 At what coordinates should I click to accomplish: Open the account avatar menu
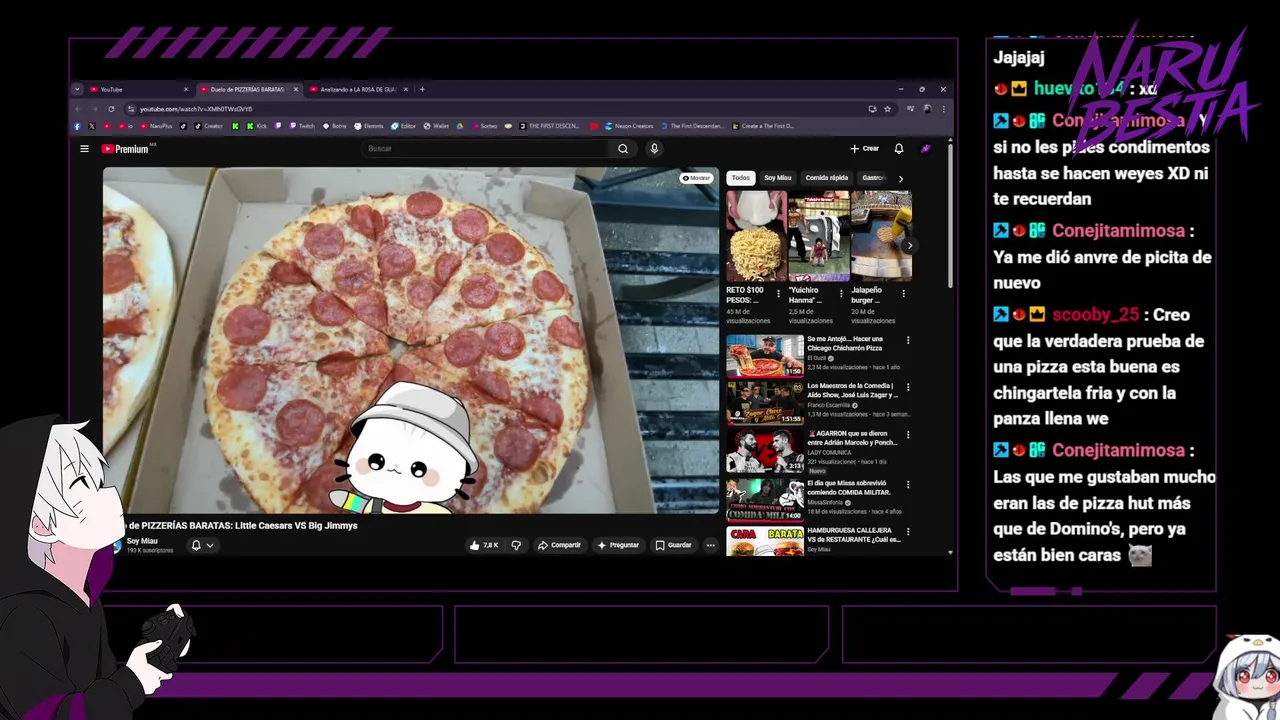coord(925,149)
